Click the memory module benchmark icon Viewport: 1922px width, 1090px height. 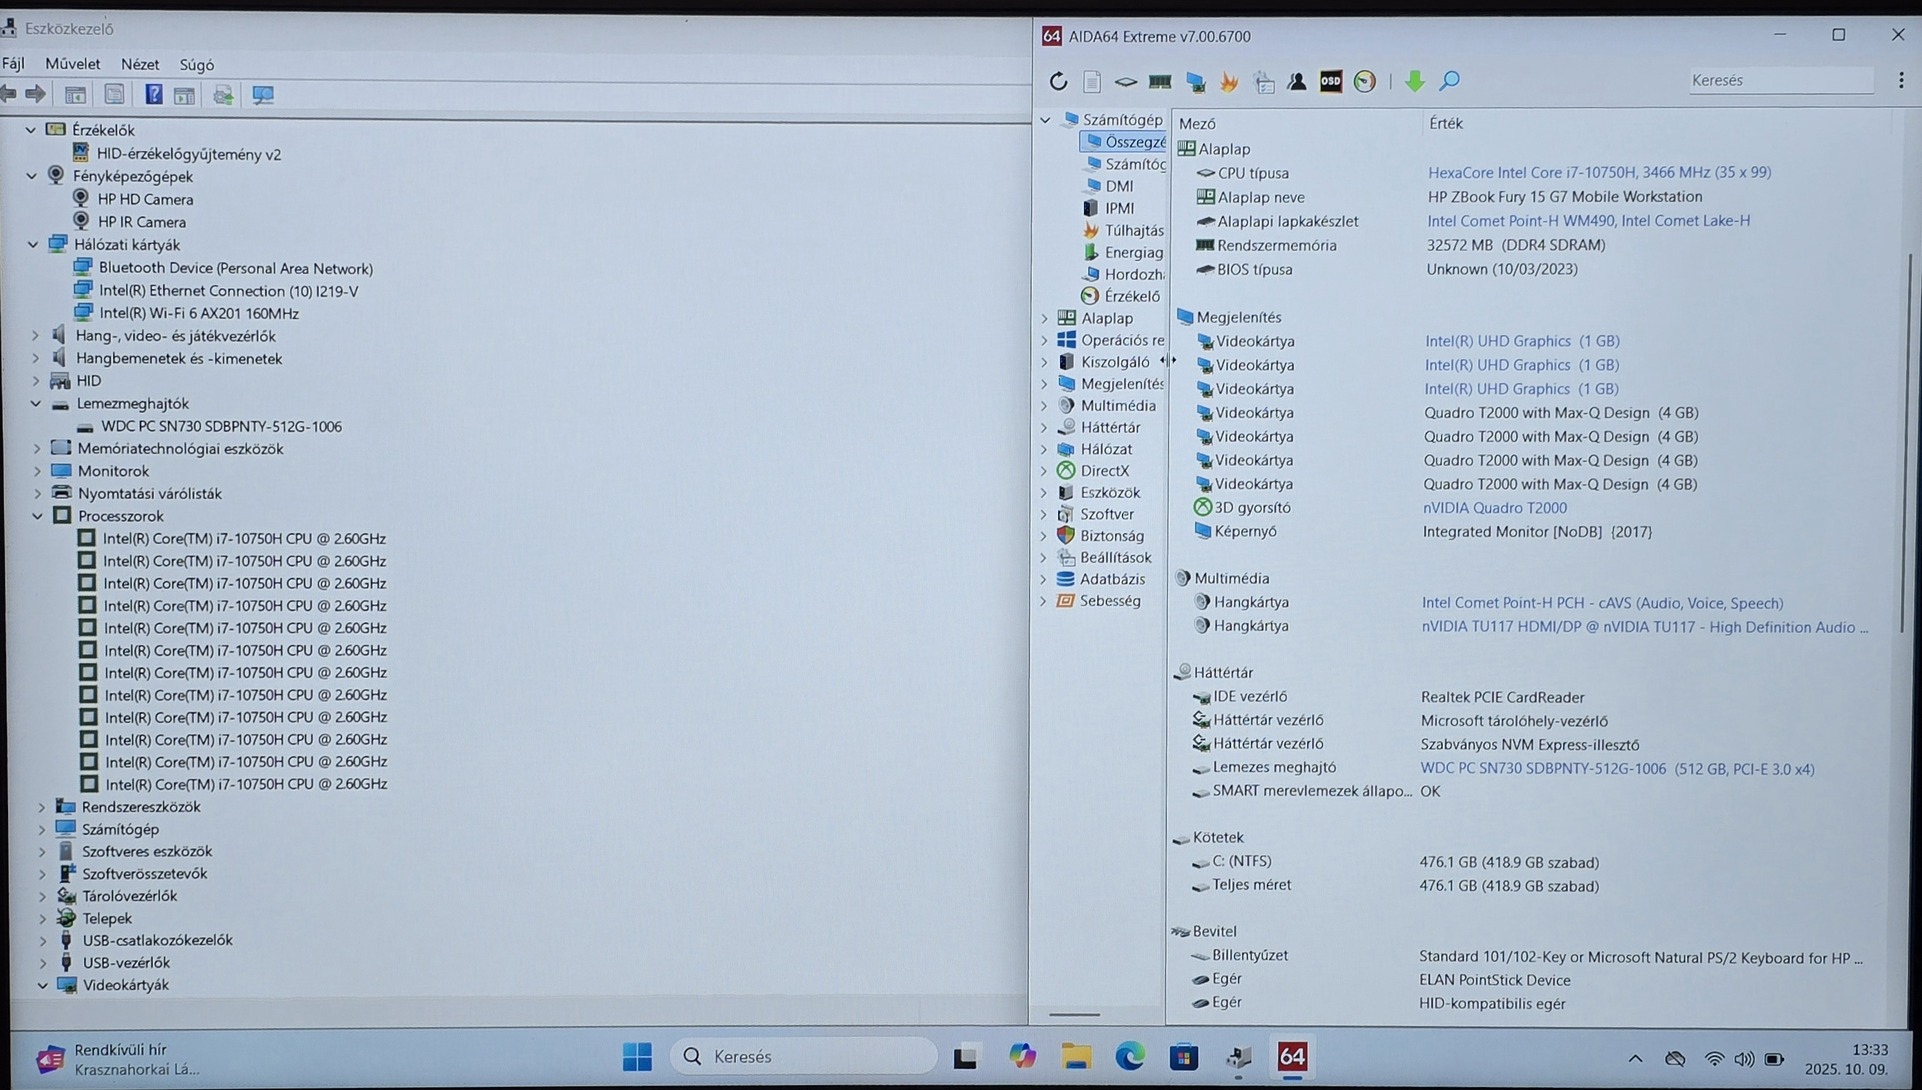[1160, 82]
